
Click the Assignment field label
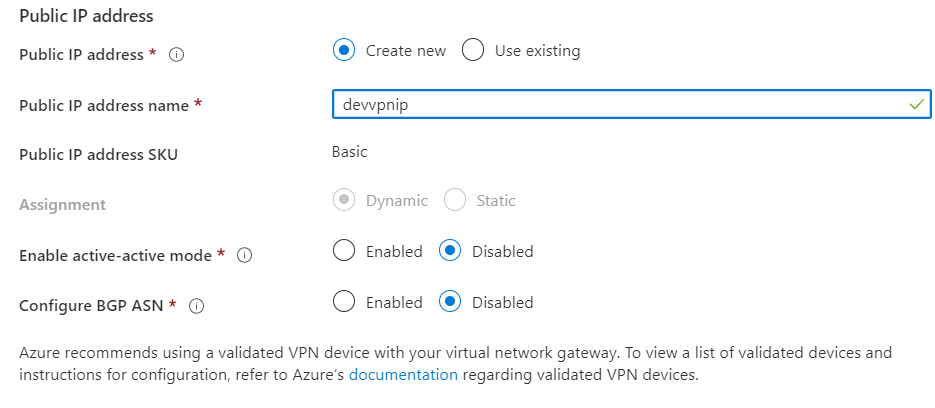(x=62, y=204)
